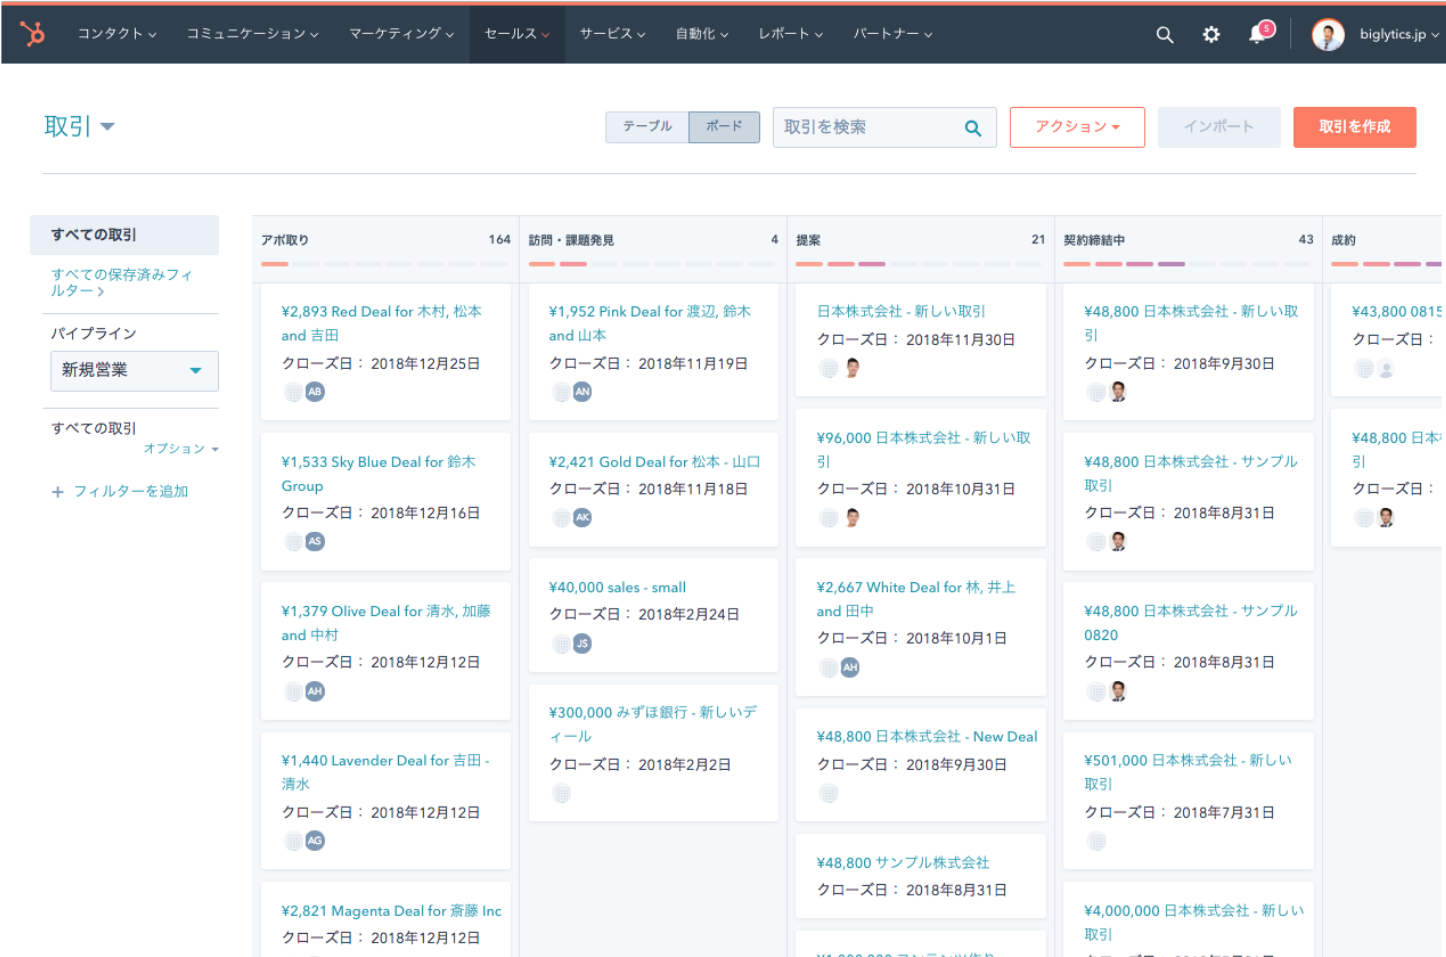
Task: Switch to テーブル view
Action: pyautogui.click(x=647, y=127)
